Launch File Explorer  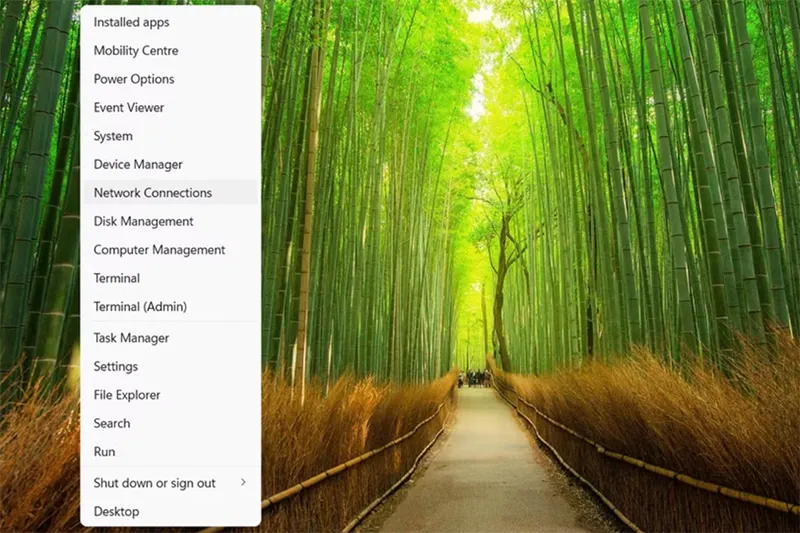(170, 395)
